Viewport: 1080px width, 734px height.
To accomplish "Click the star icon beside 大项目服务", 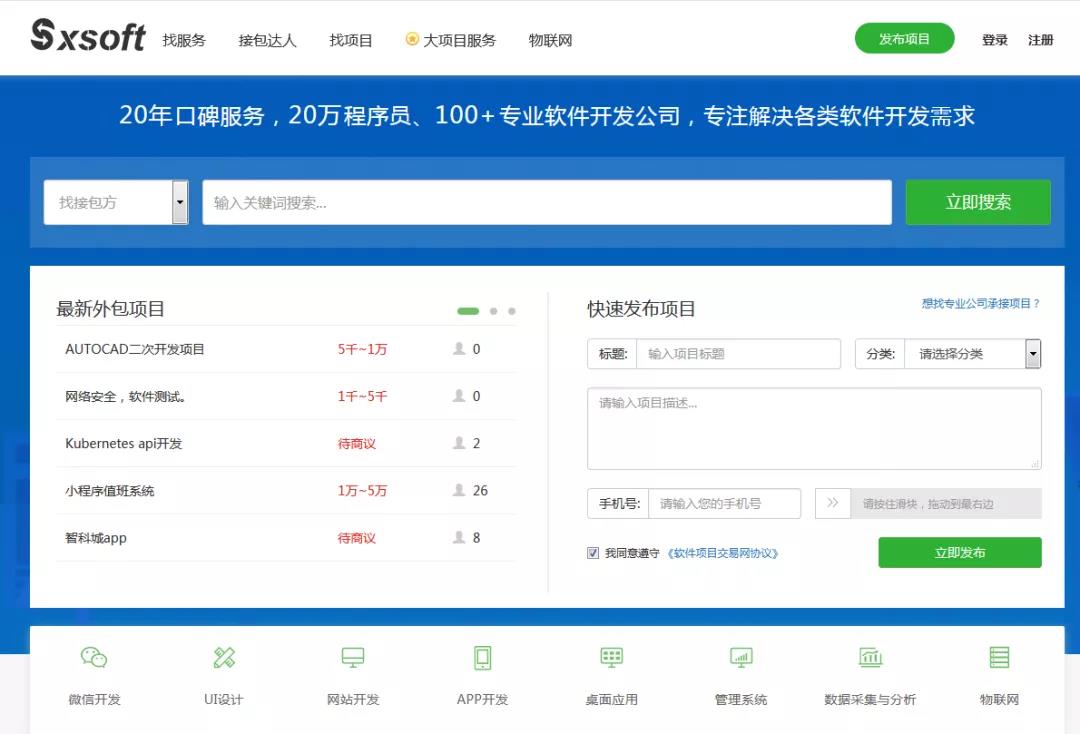I will tap(410, 39).
